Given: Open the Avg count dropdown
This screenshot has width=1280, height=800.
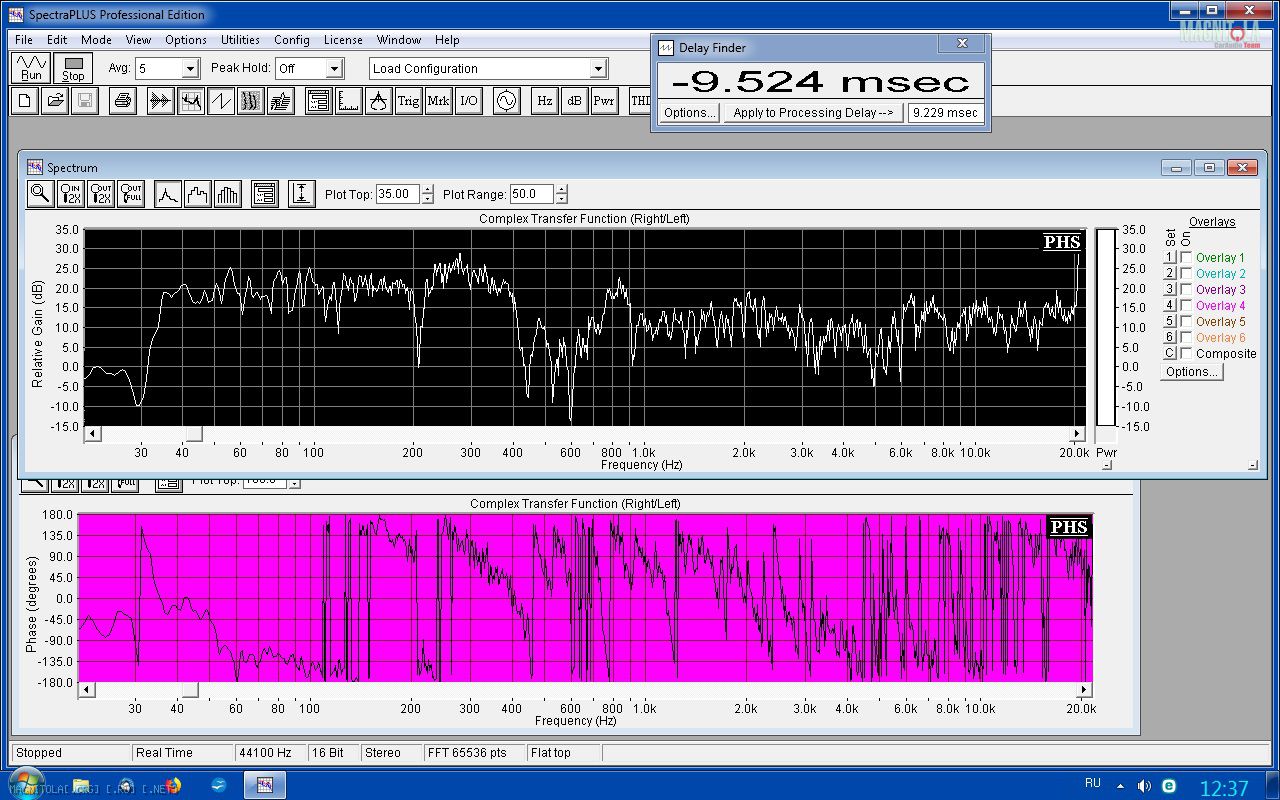Looking at the screenshot, I should point(190,69).
